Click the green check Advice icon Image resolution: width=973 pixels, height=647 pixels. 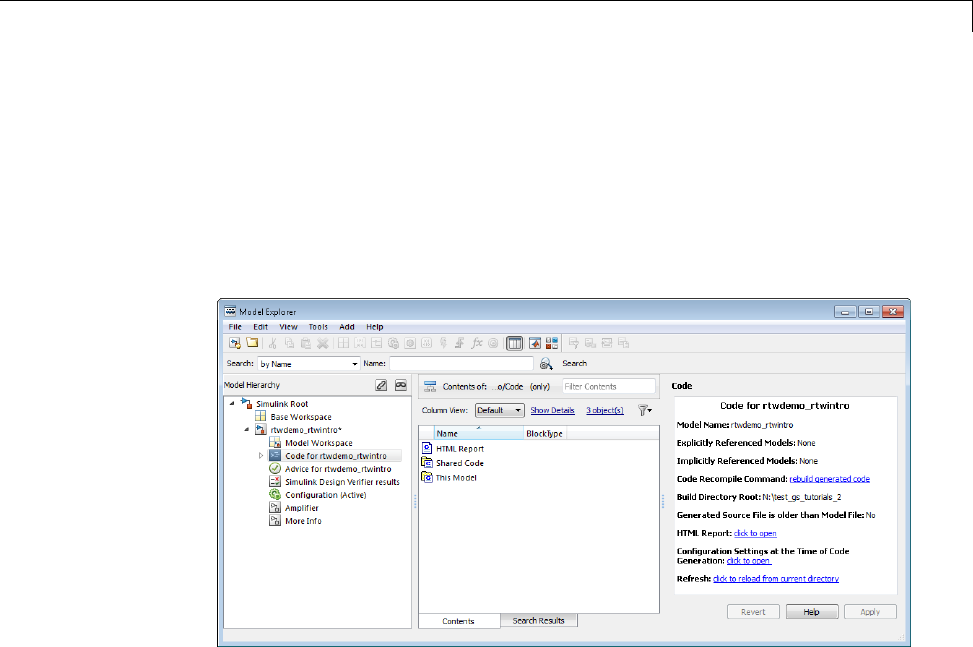click(275, 468)
